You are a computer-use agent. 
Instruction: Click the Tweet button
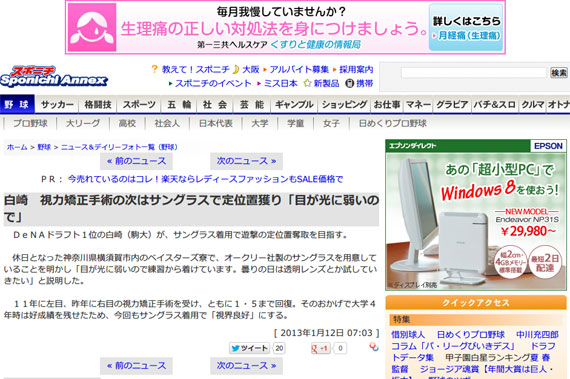[249, 348]
